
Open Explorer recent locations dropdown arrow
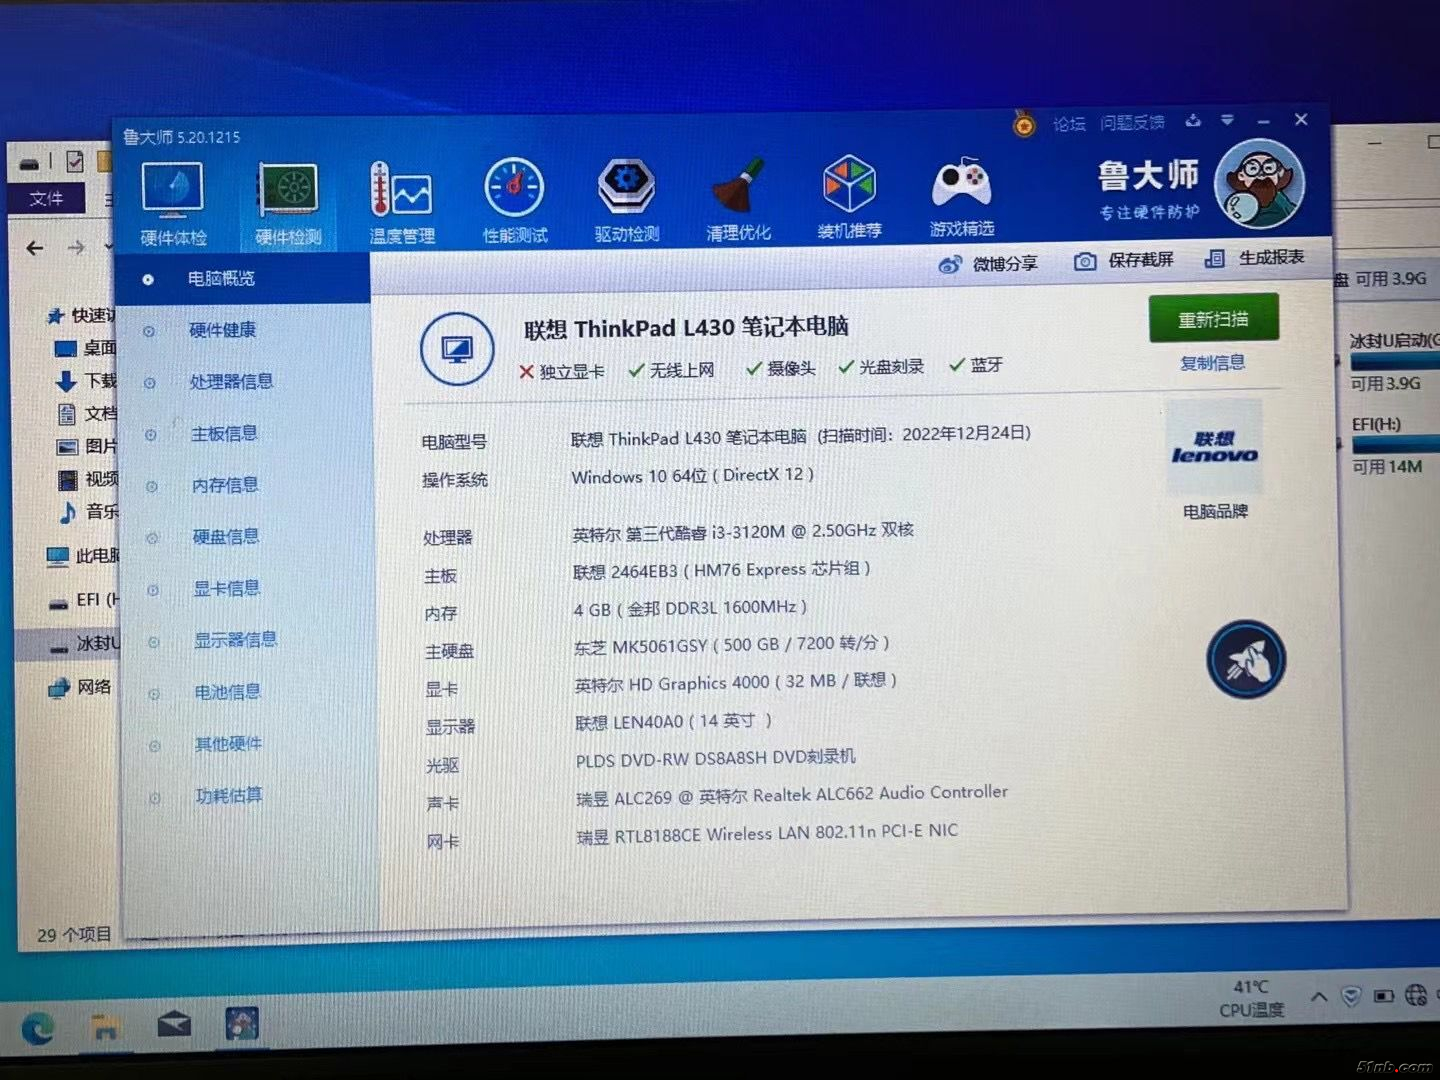[108, 246]
